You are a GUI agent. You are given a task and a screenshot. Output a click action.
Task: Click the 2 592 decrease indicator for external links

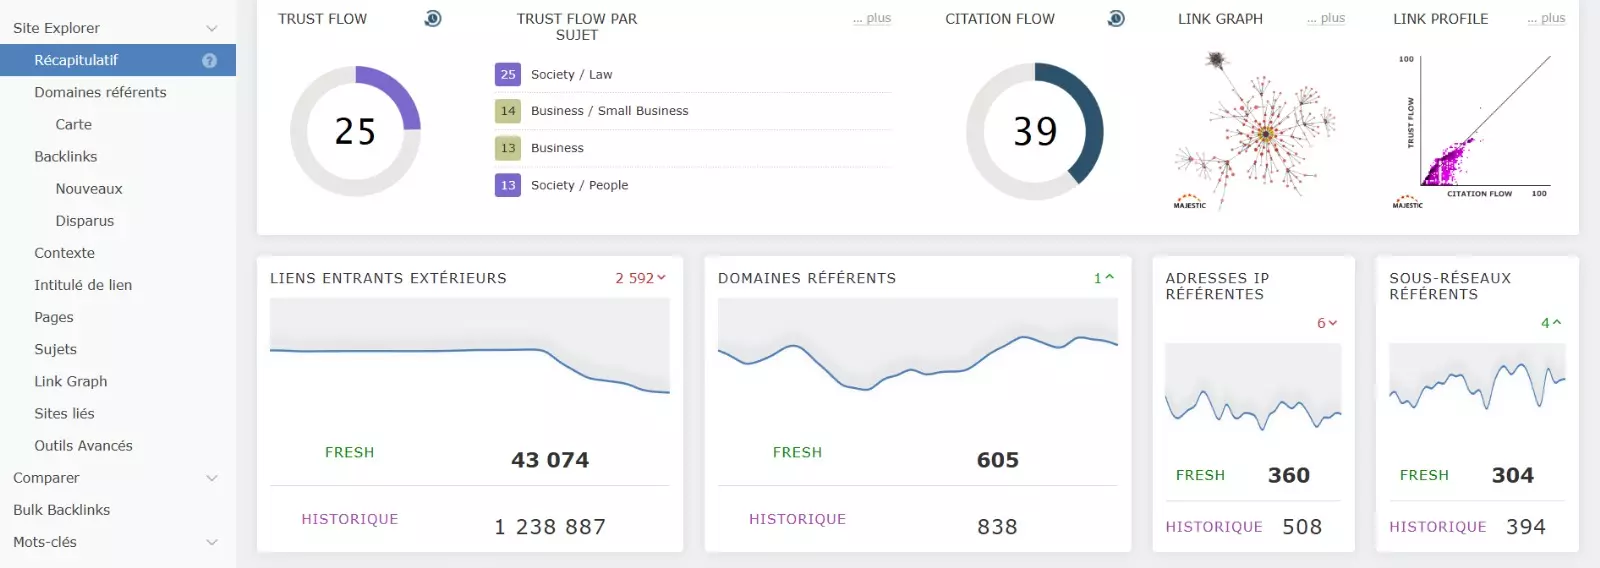point(640,278)
